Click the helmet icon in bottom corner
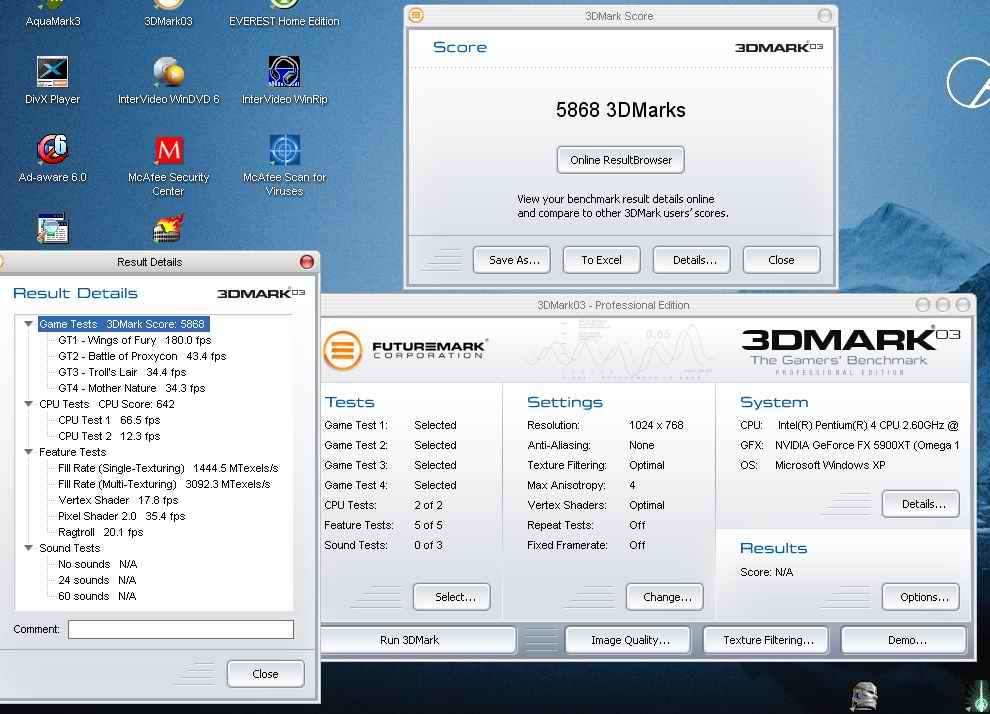 (863, 697)
